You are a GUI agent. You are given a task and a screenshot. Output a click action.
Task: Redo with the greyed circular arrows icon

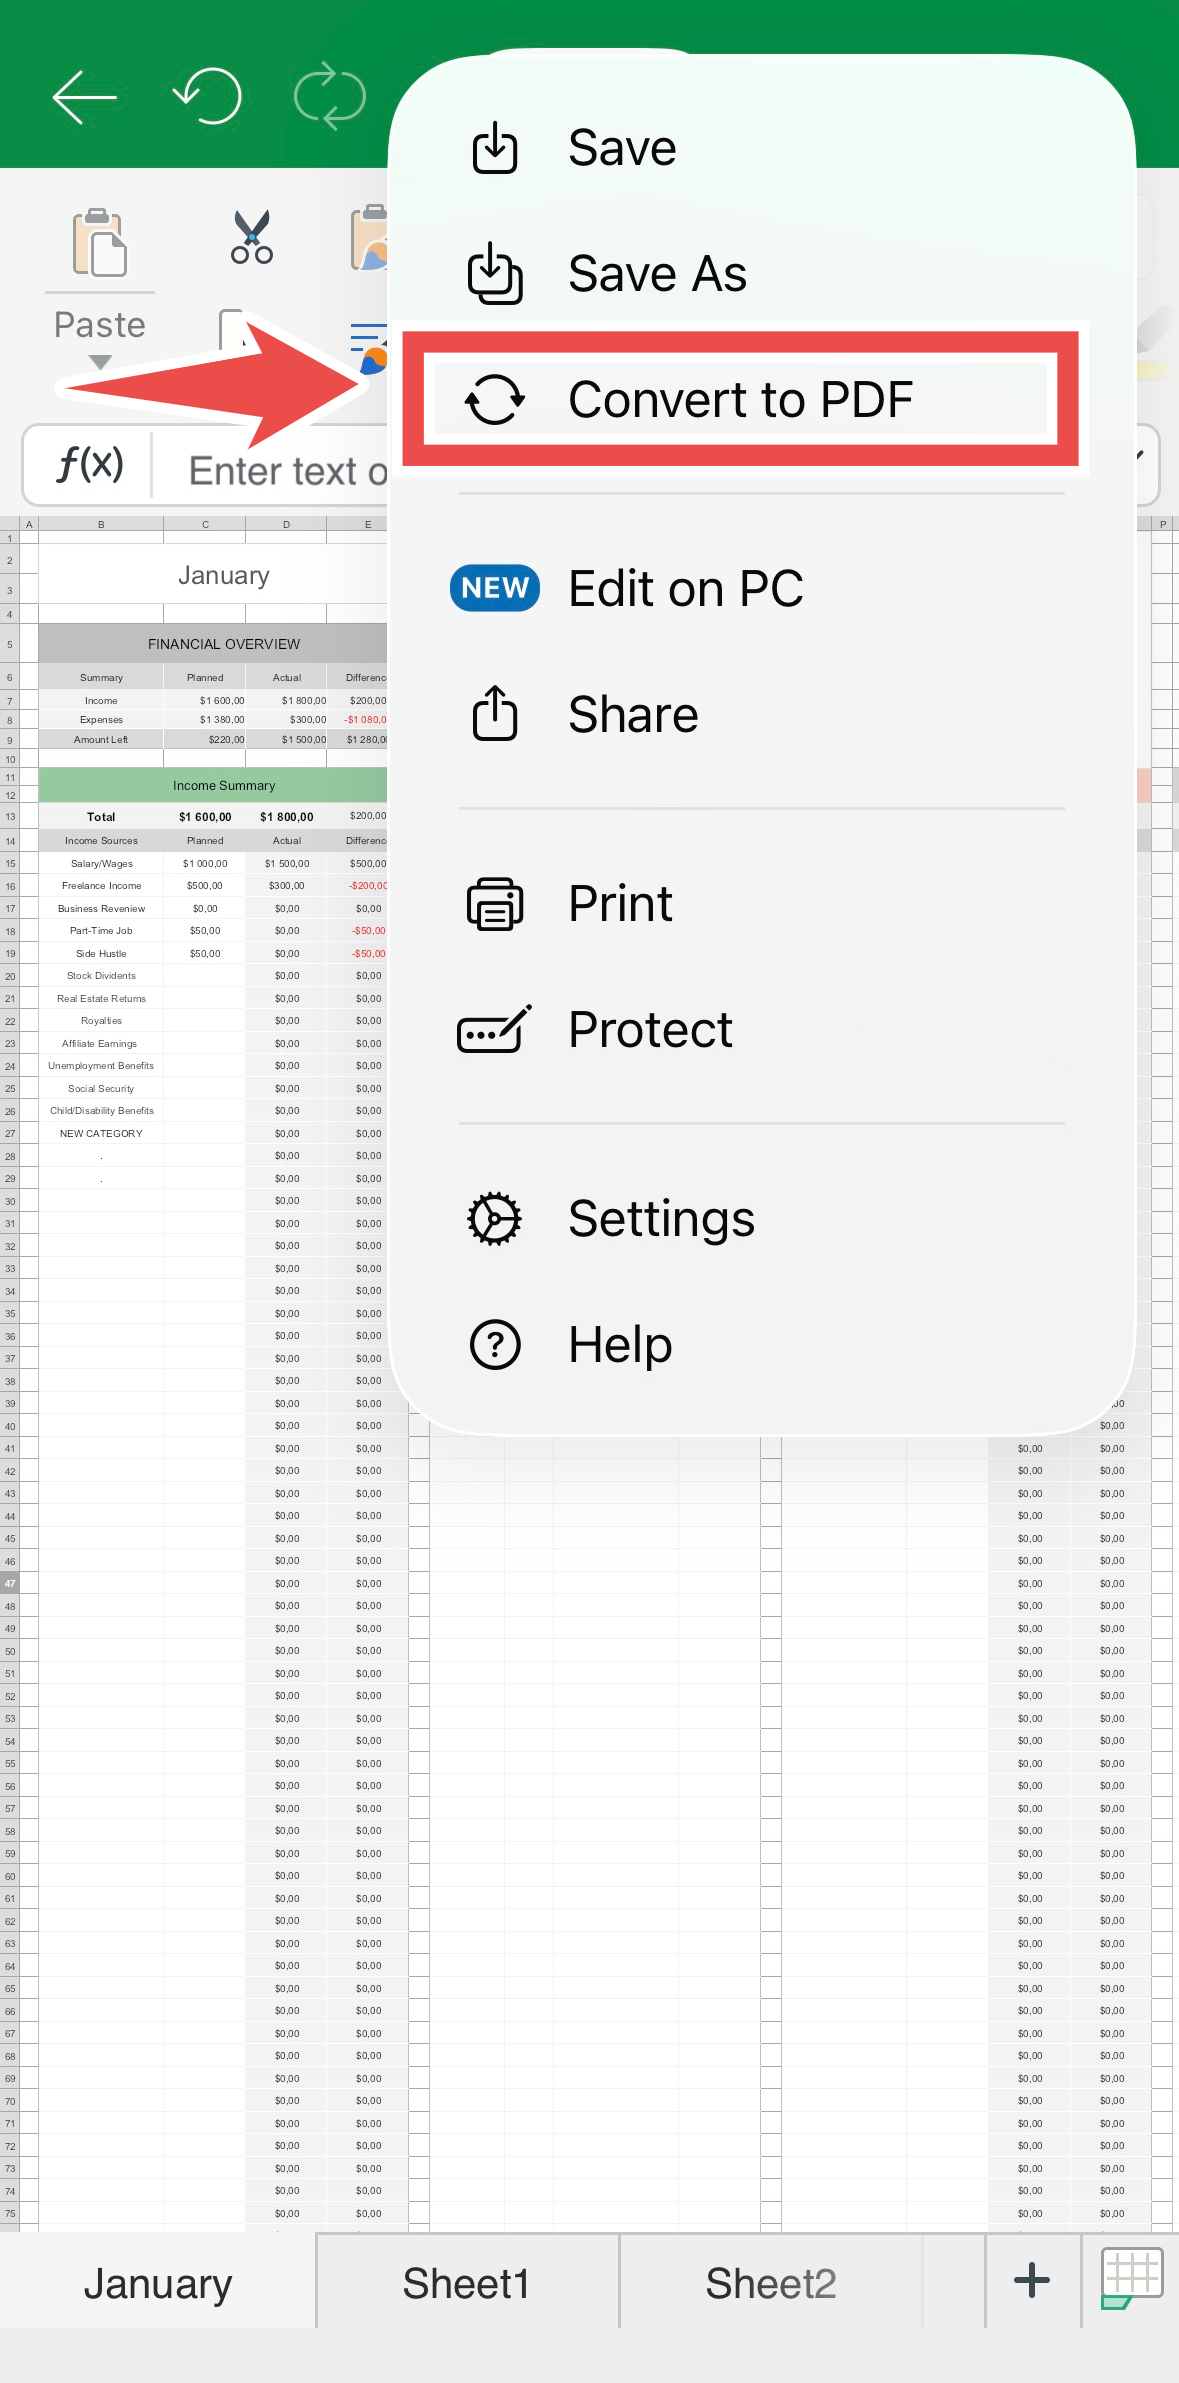point(330,96)
